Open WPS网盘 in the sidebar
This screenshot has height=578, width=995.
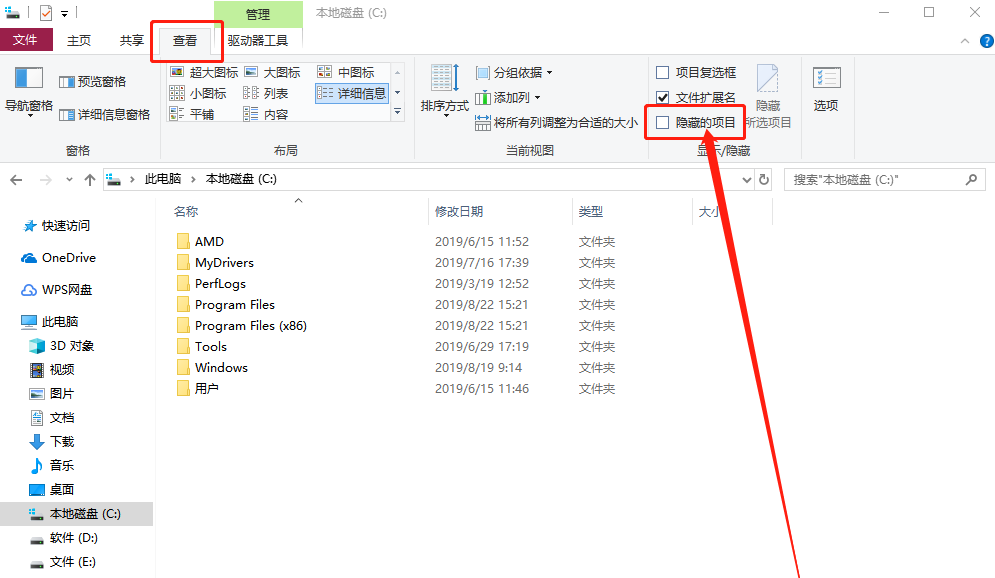pos(57,290)
